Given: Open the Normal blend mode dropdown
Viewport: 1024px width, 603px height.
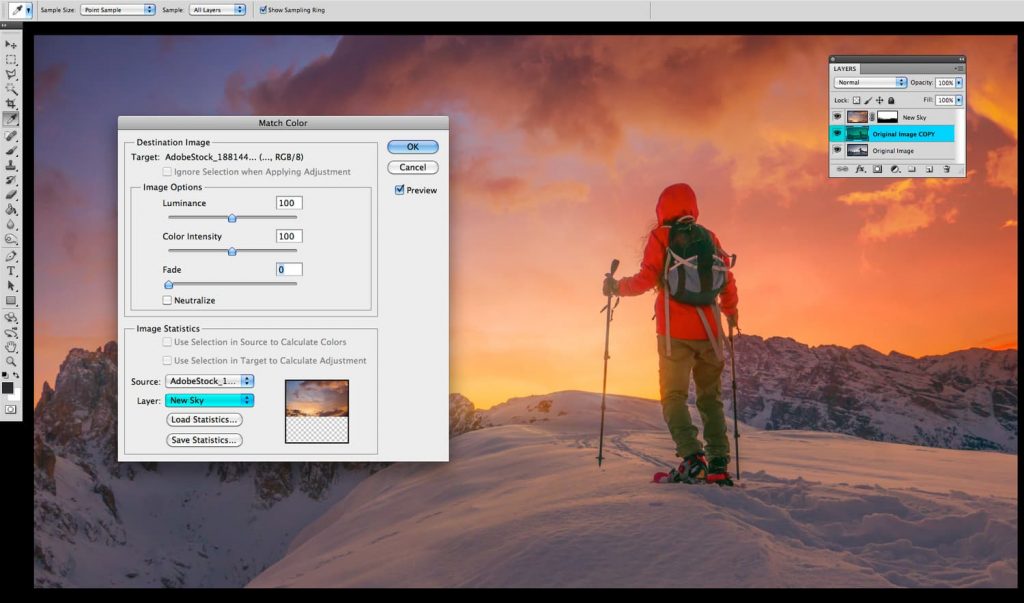Looking at the screenshot, I should pyautogui.click(x=871, y=82).
